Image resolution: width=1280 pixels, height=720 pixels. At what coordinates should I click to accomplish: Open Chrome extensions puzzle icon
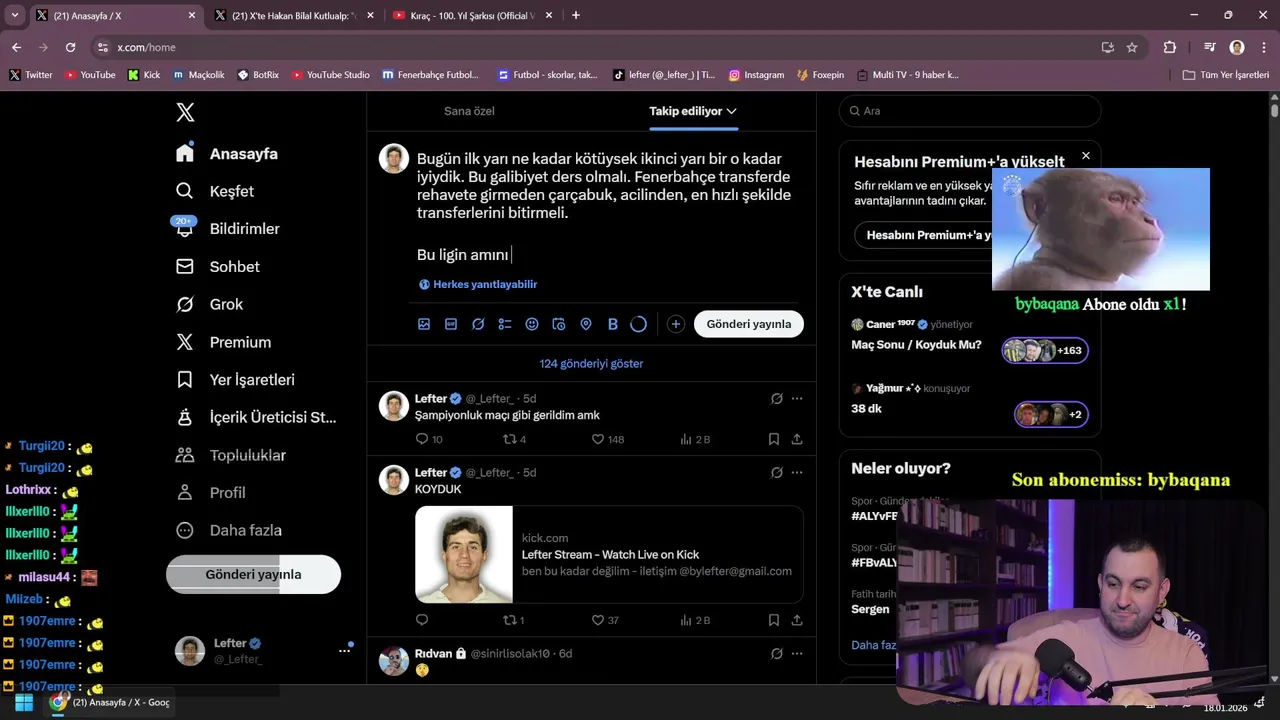click(1170, 47)
